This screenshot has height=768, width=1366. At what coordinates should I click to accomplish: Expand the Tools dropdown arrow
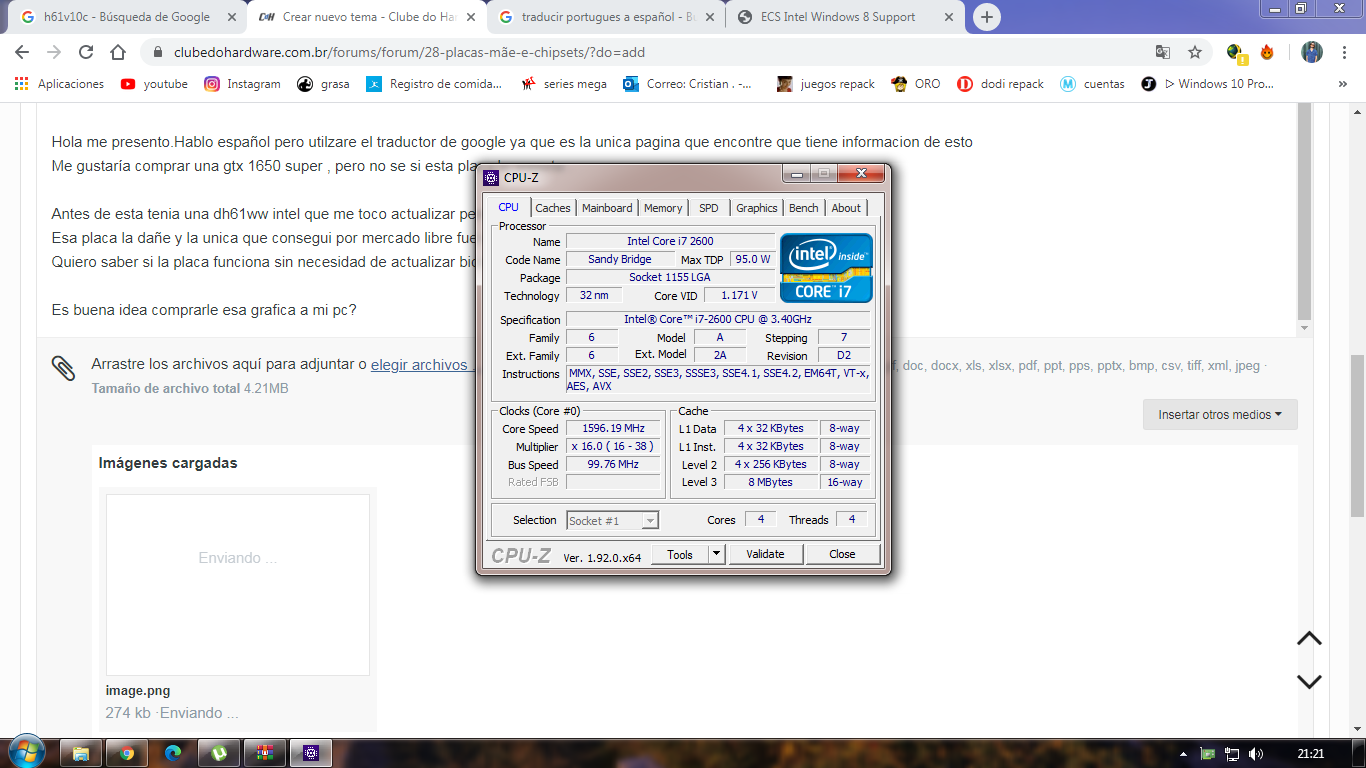716,554
